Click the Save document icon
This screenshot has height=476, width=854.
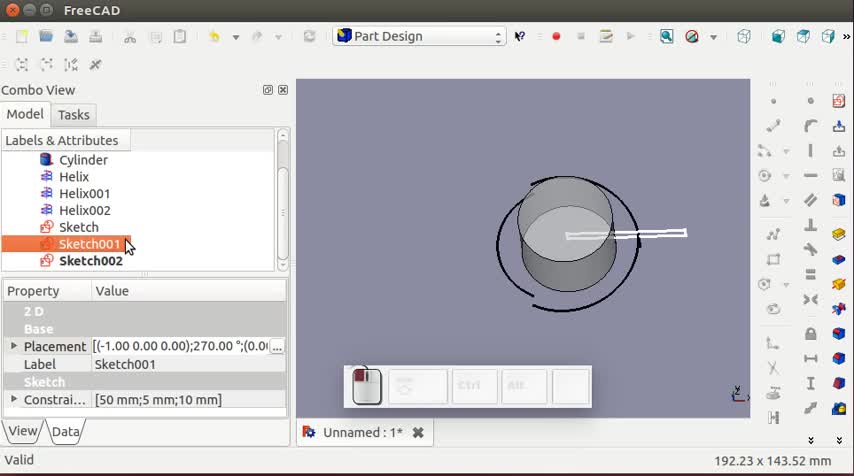(71, 36)
